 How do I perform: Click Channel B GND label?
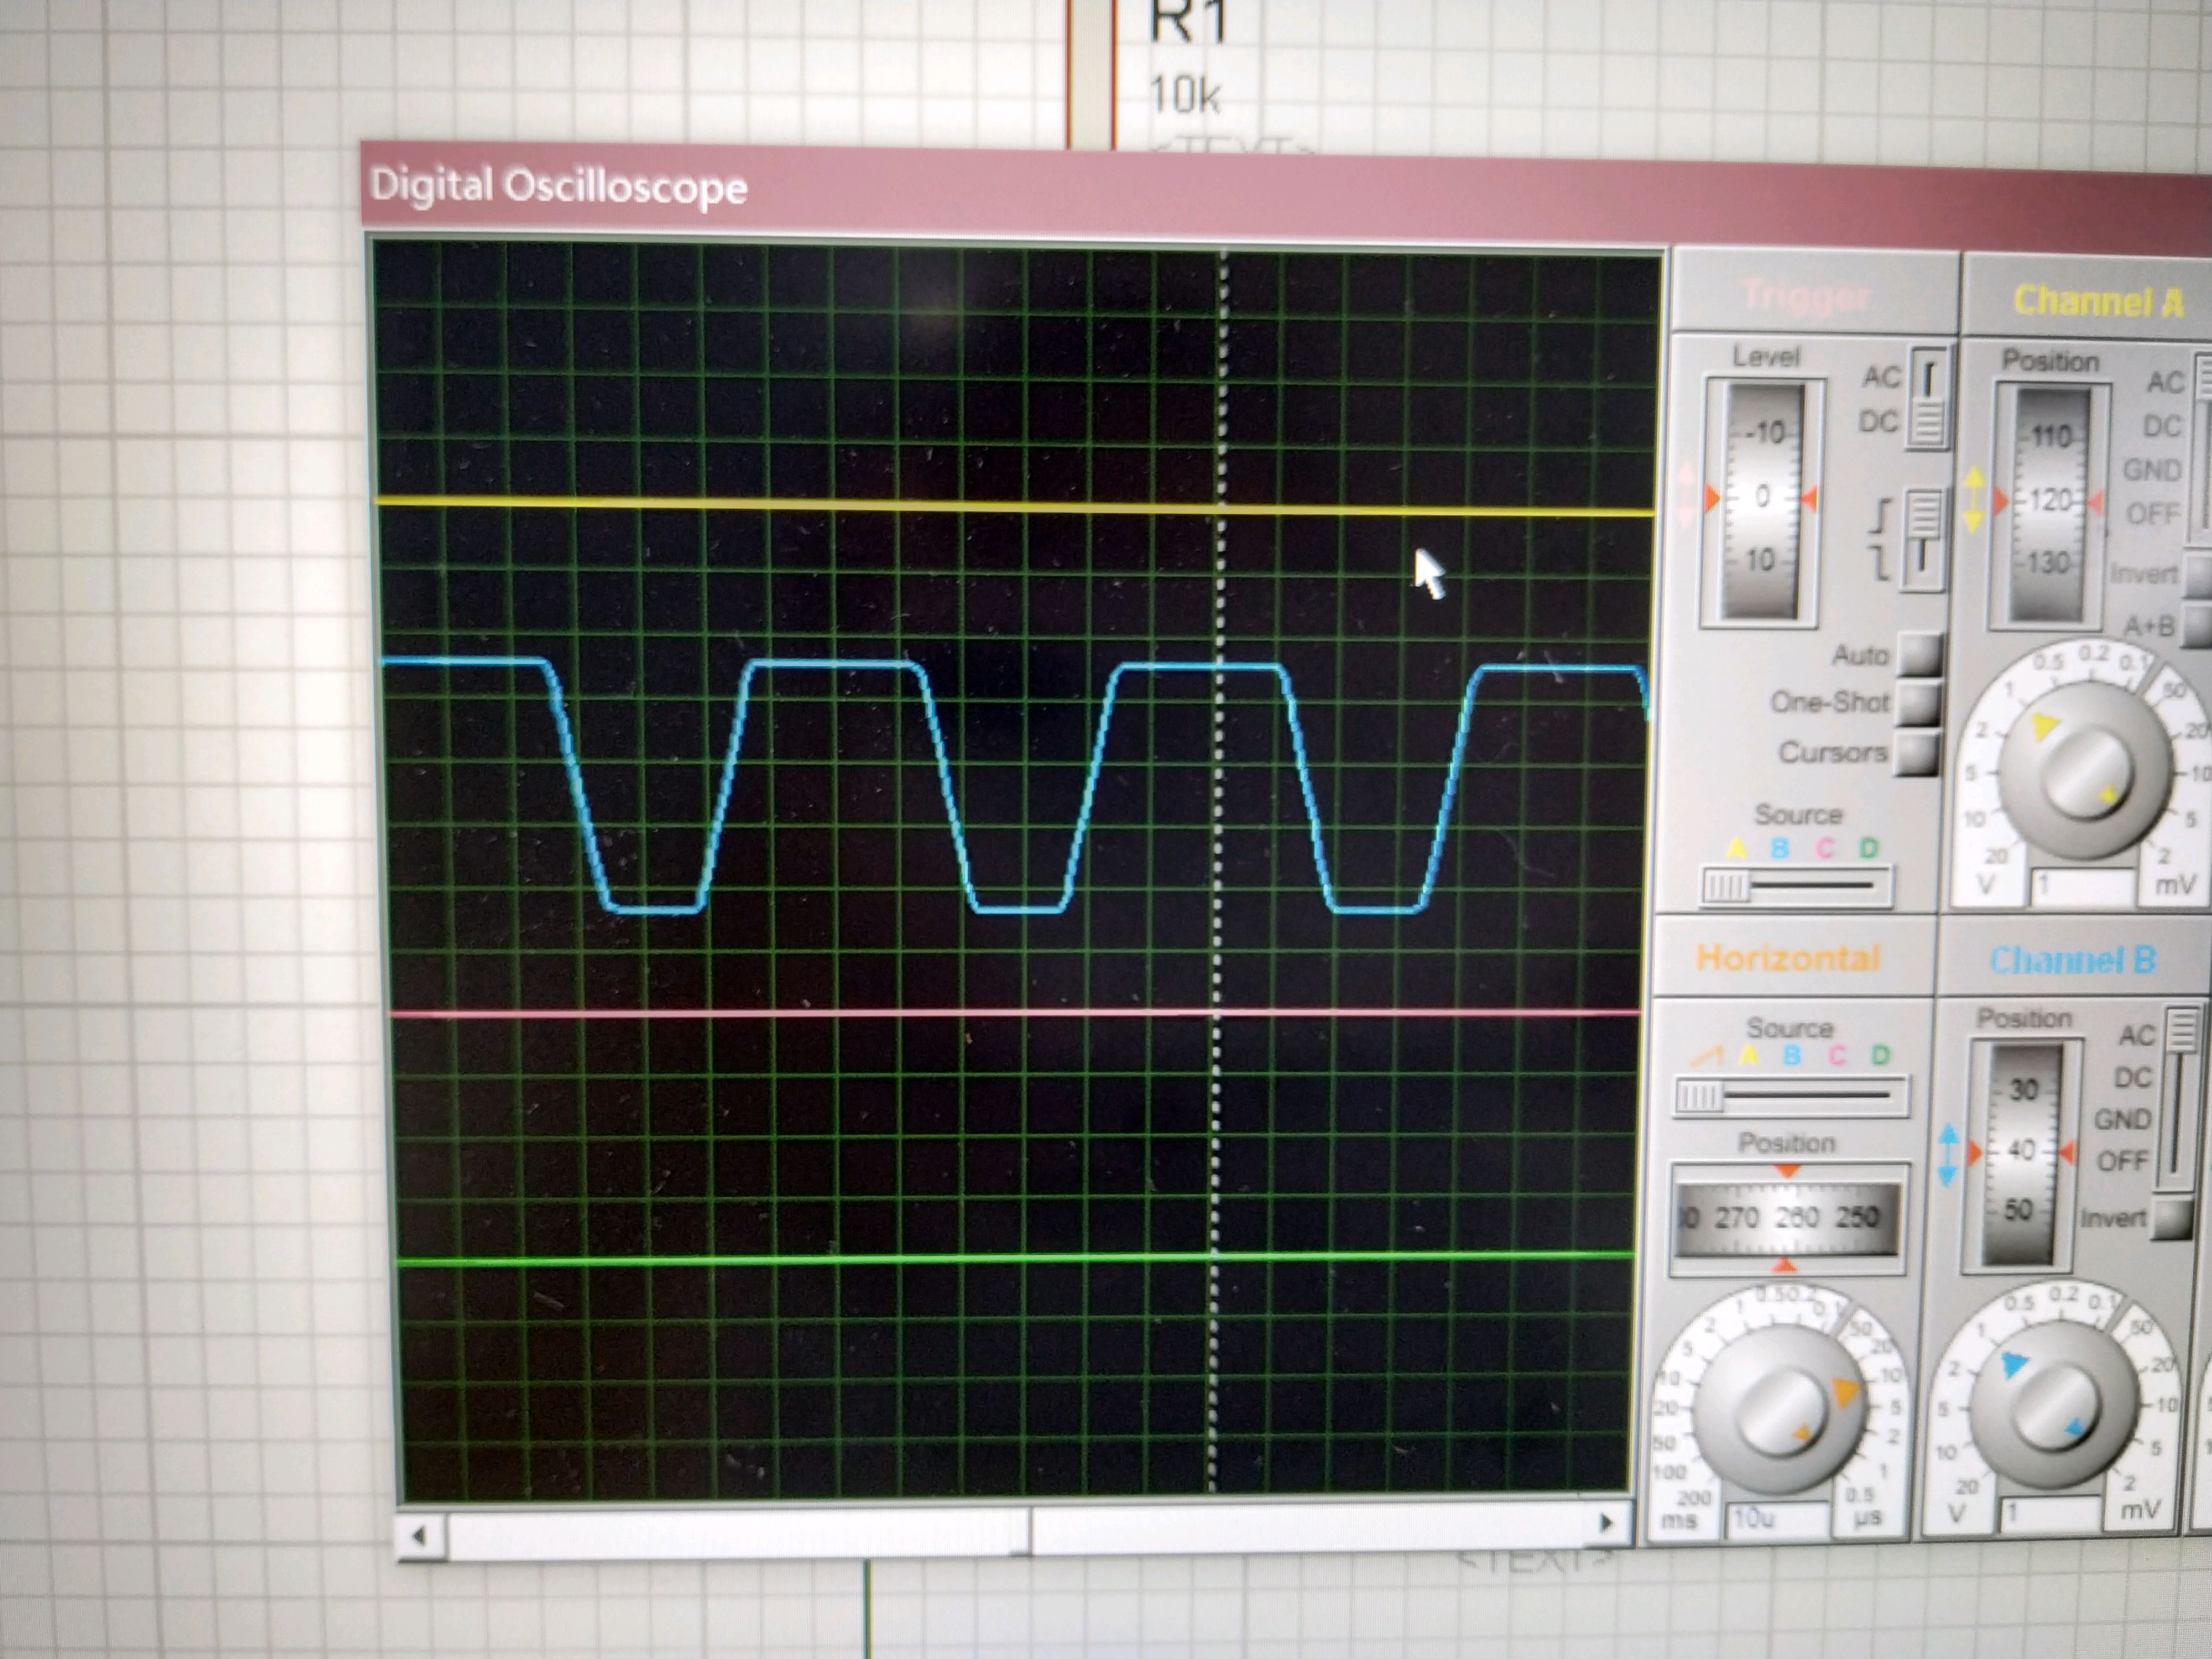tap(2122, 1119)
